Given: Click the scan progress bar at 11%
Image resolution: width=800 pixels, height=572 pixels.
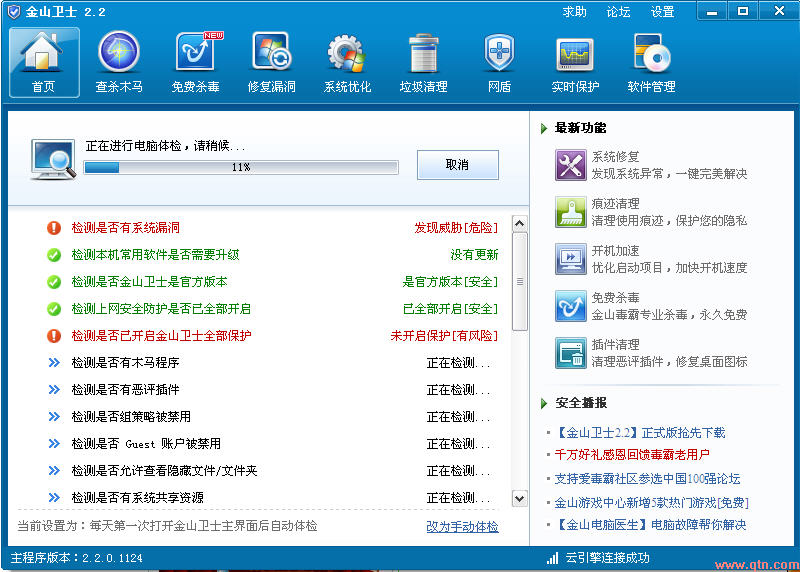Looking at the screenshot, I should tap(240, 167).
